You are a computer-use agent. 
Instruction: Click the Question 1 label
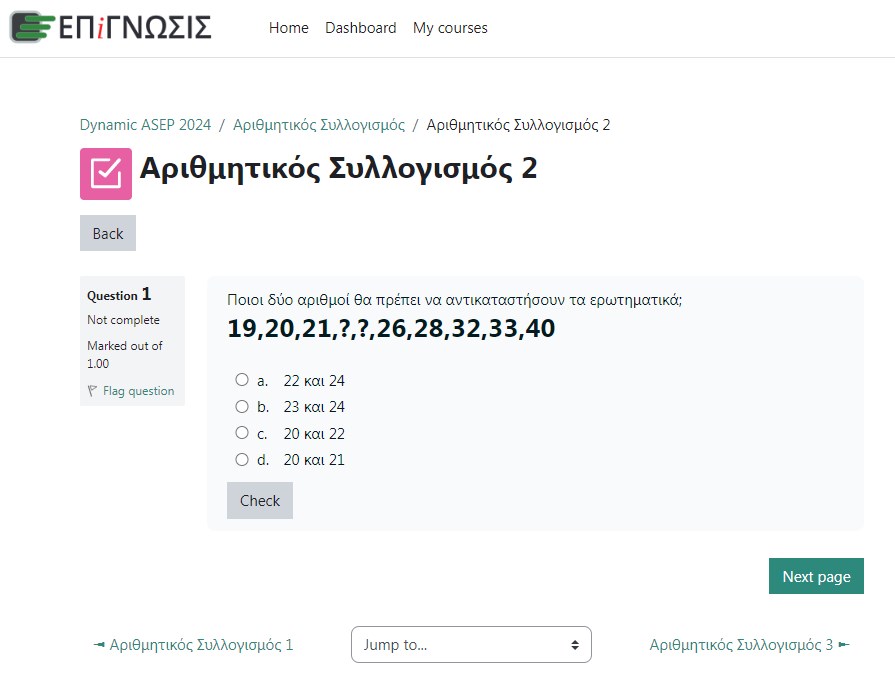point(119,295)
